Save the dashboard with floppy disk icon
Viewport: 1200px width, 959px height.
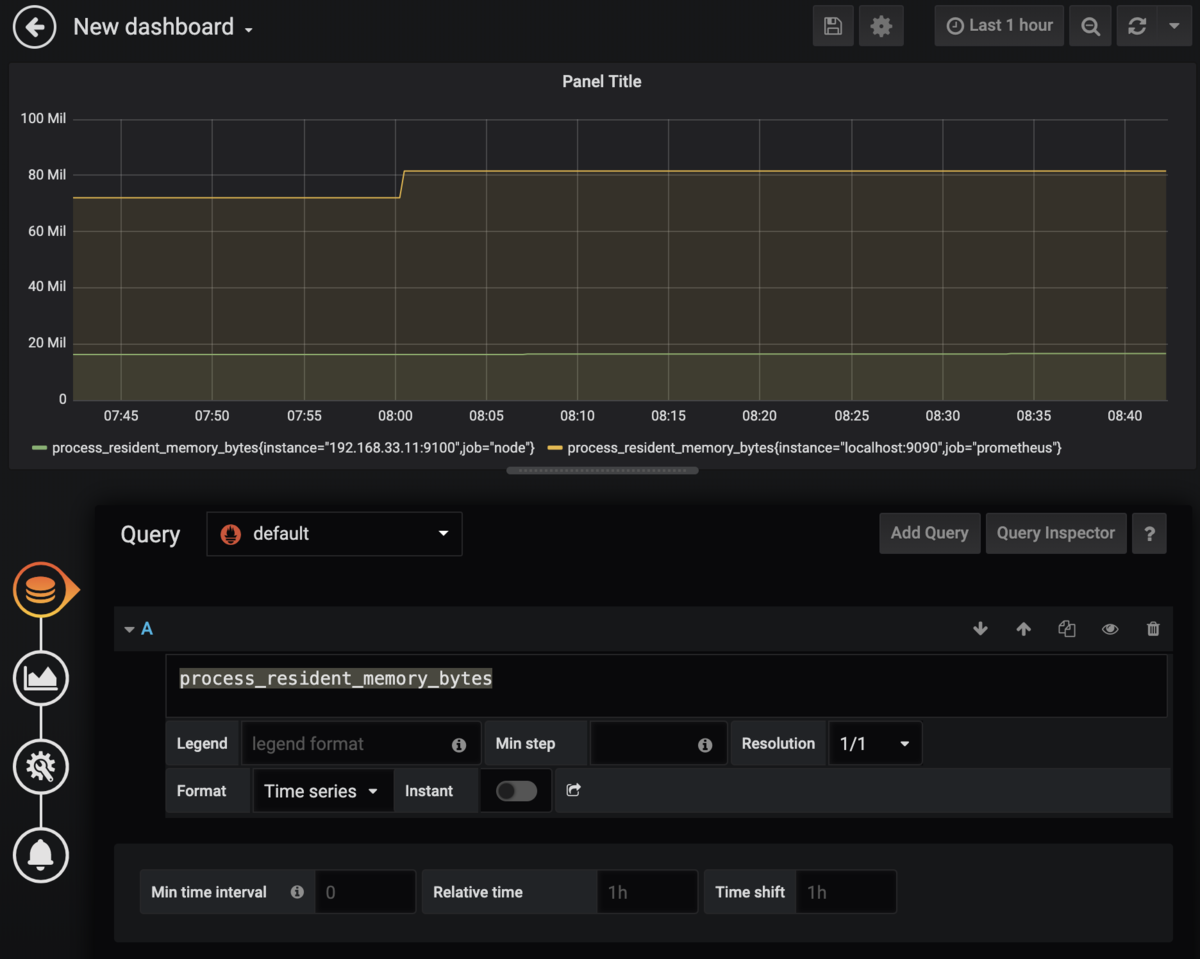tap(833, 26)
